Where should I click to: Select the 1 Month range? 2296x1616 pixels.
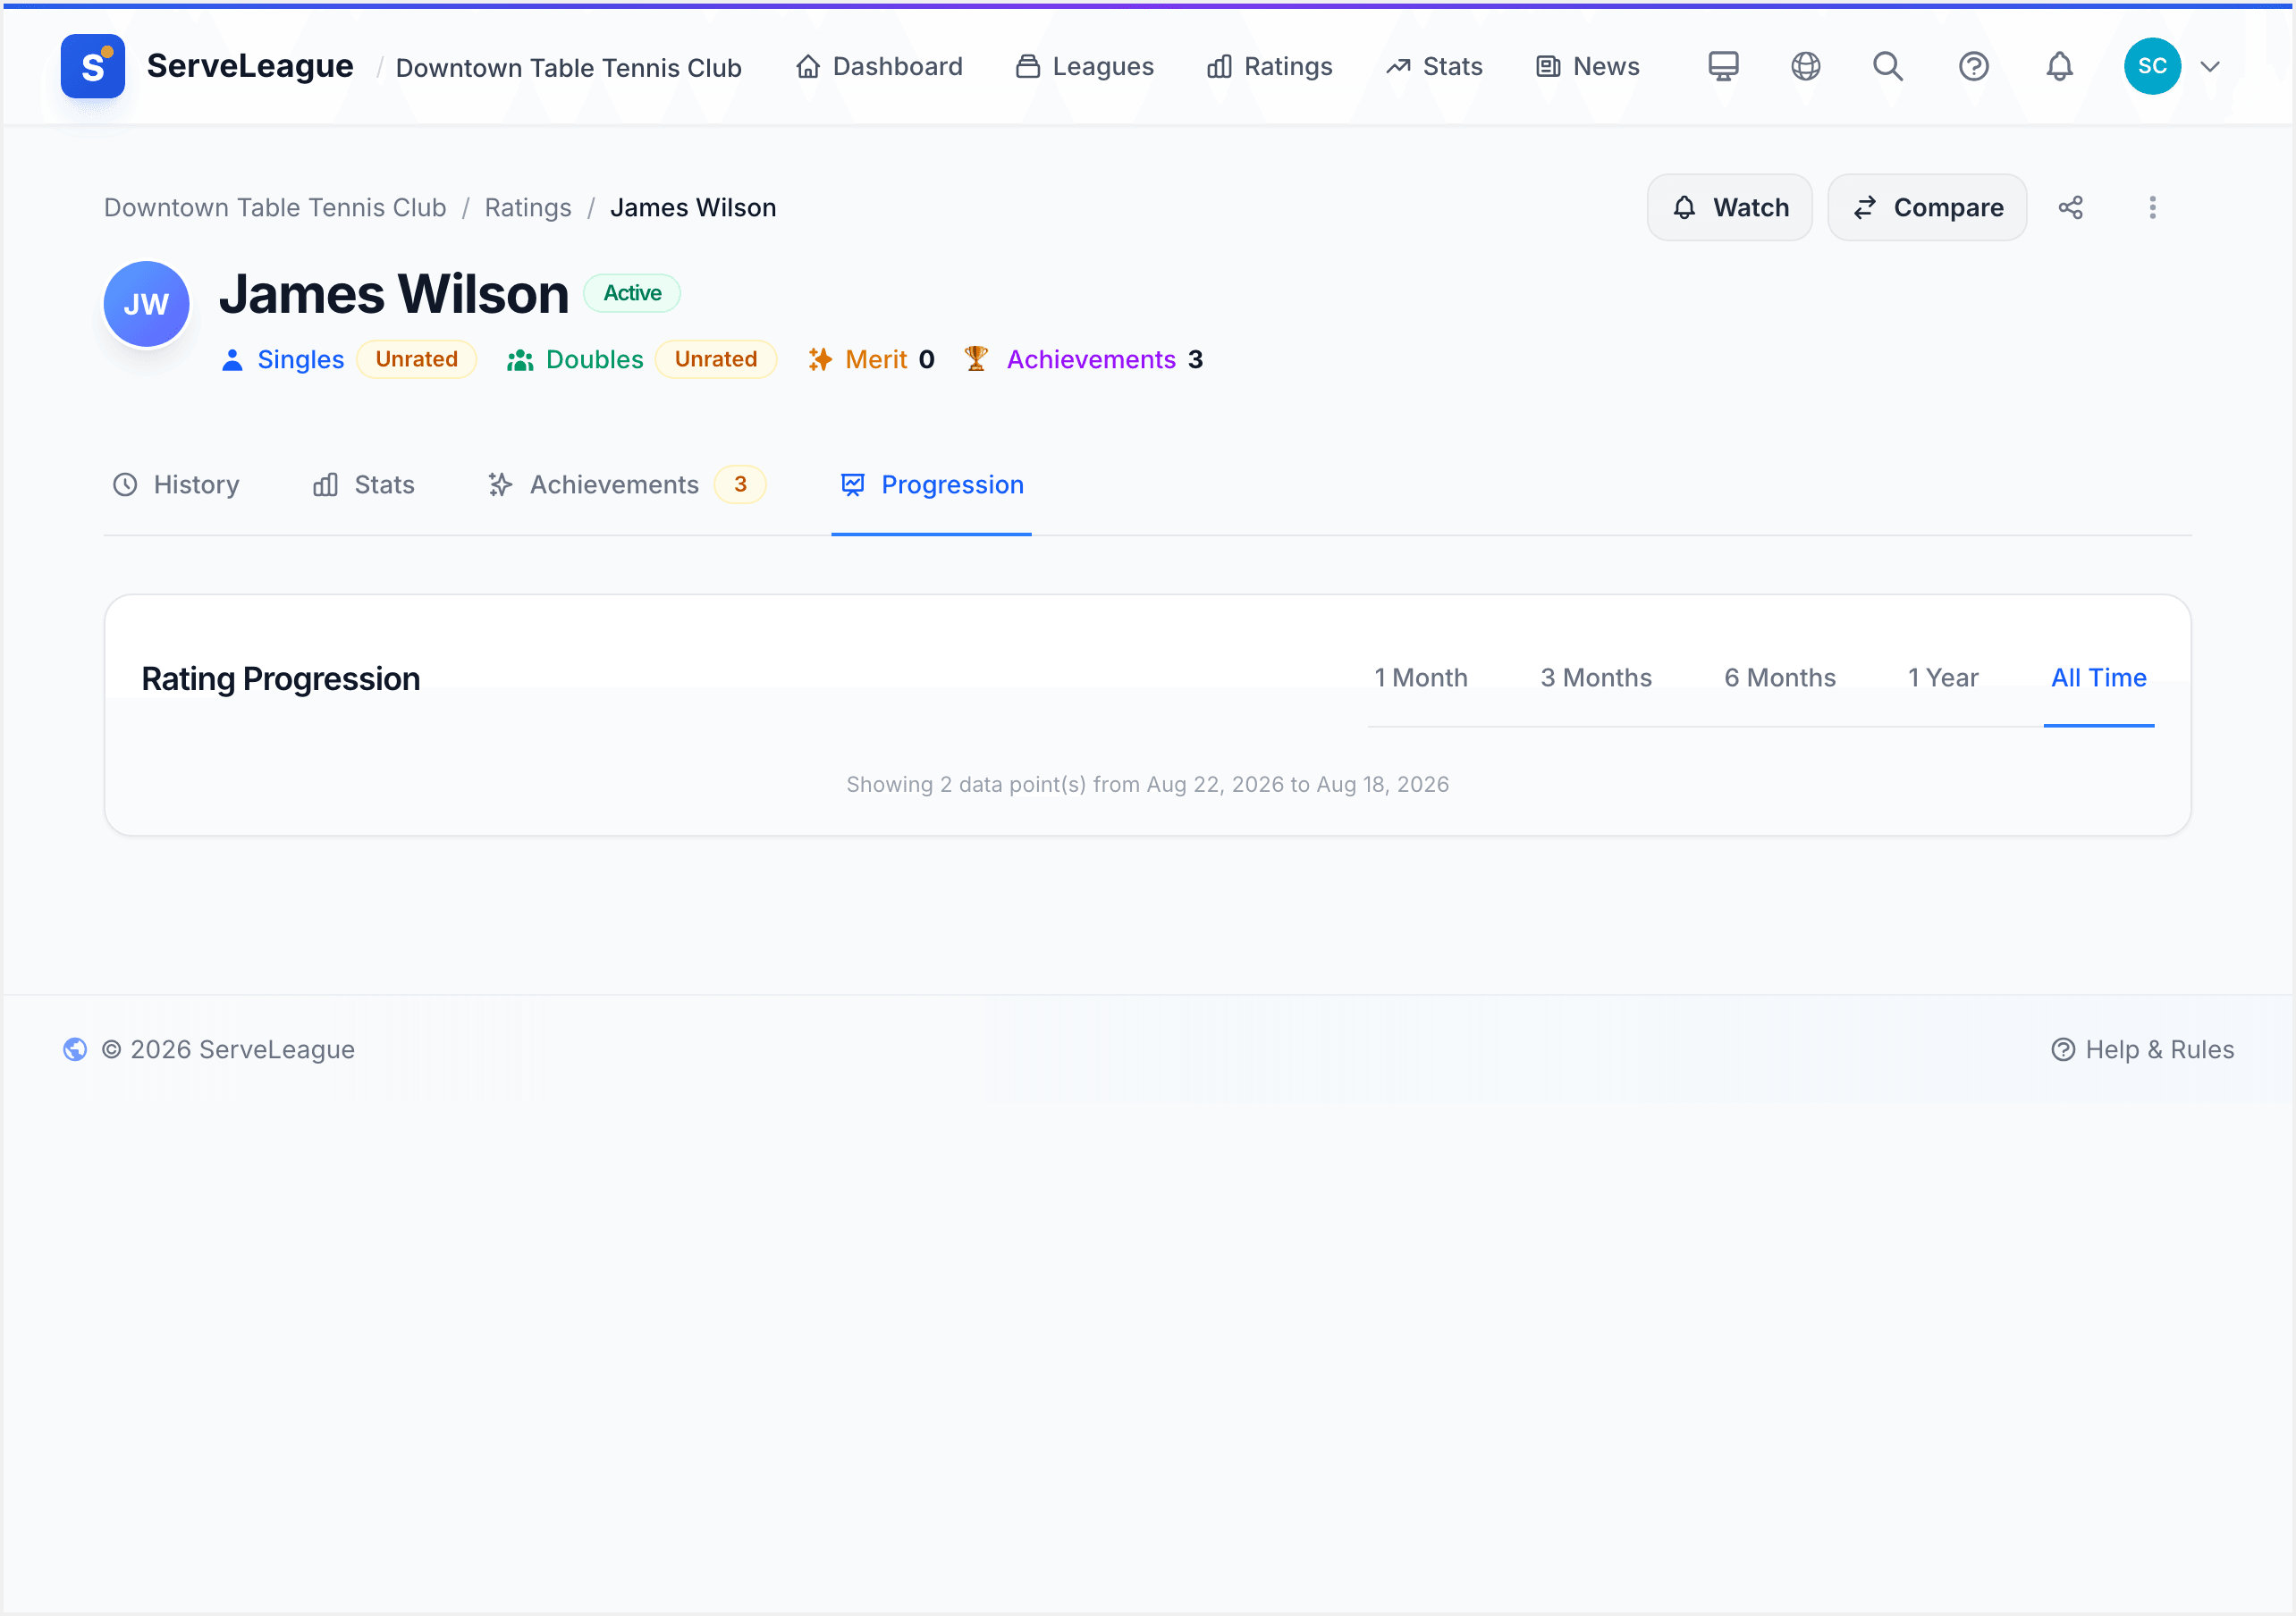[x=1421, y=678]
